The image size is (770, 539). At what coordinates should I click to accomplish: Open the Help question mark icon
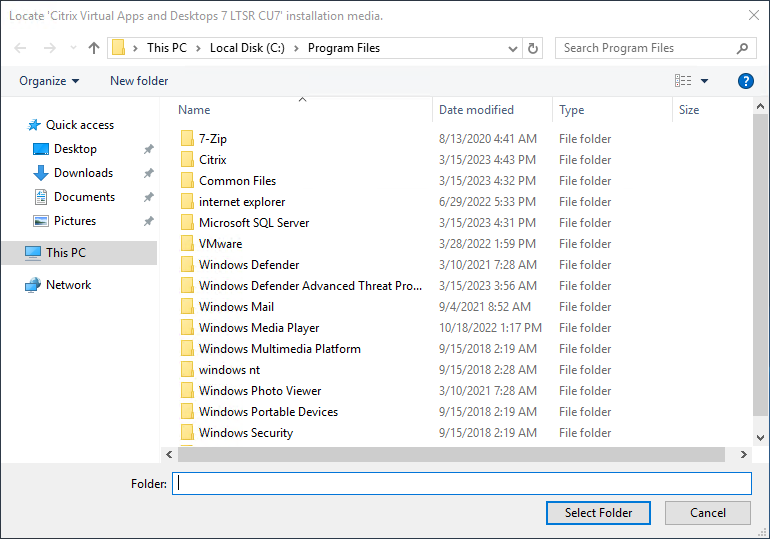tap(745, 81)
